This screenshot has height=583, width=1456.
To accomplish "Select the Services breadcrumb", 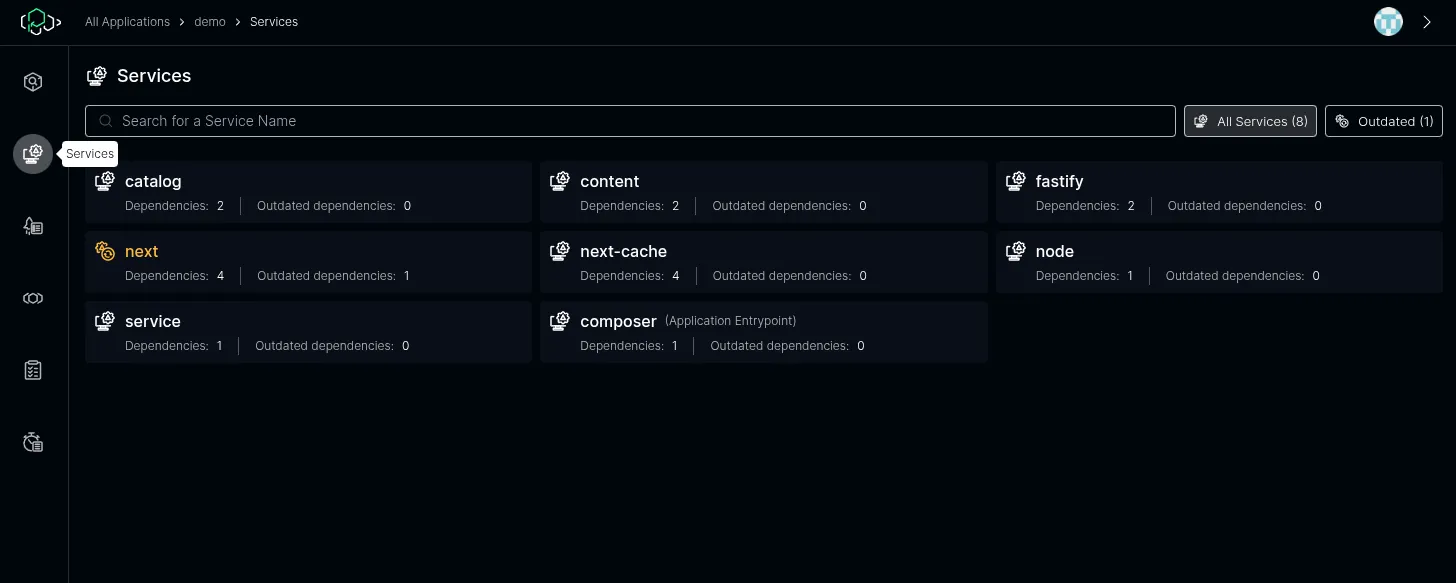I will click(x=274, y=22).
